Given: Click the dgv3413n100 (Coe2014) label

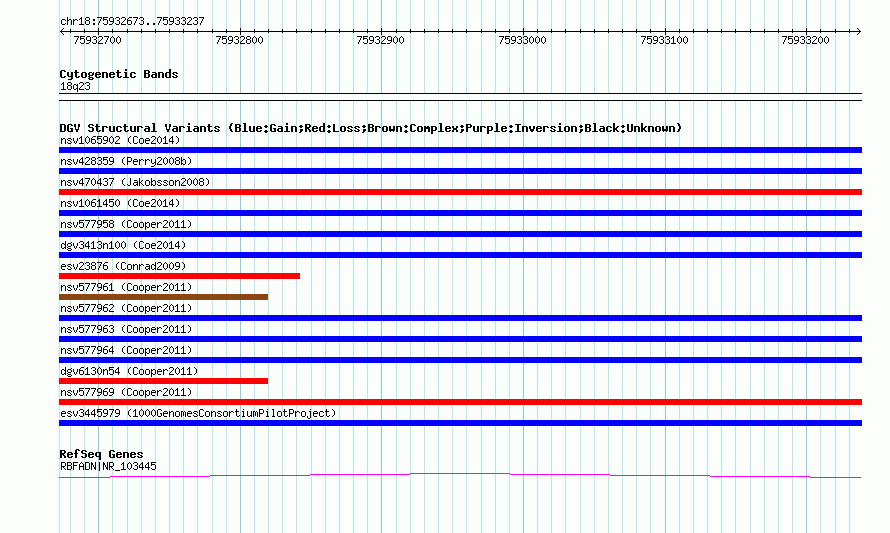Looking at the screenshot, I should (x=123, y=245).
